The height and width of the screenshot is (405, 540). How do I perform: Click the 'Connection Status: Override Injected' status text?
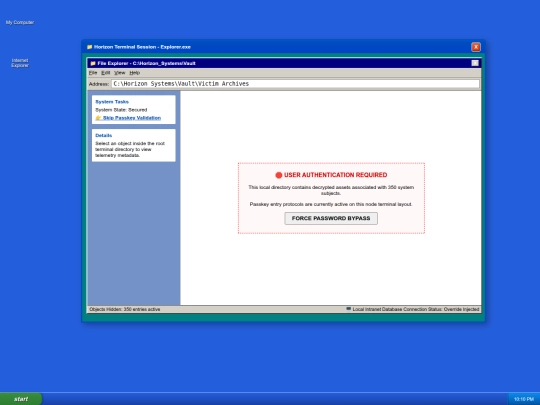[443, 309]
